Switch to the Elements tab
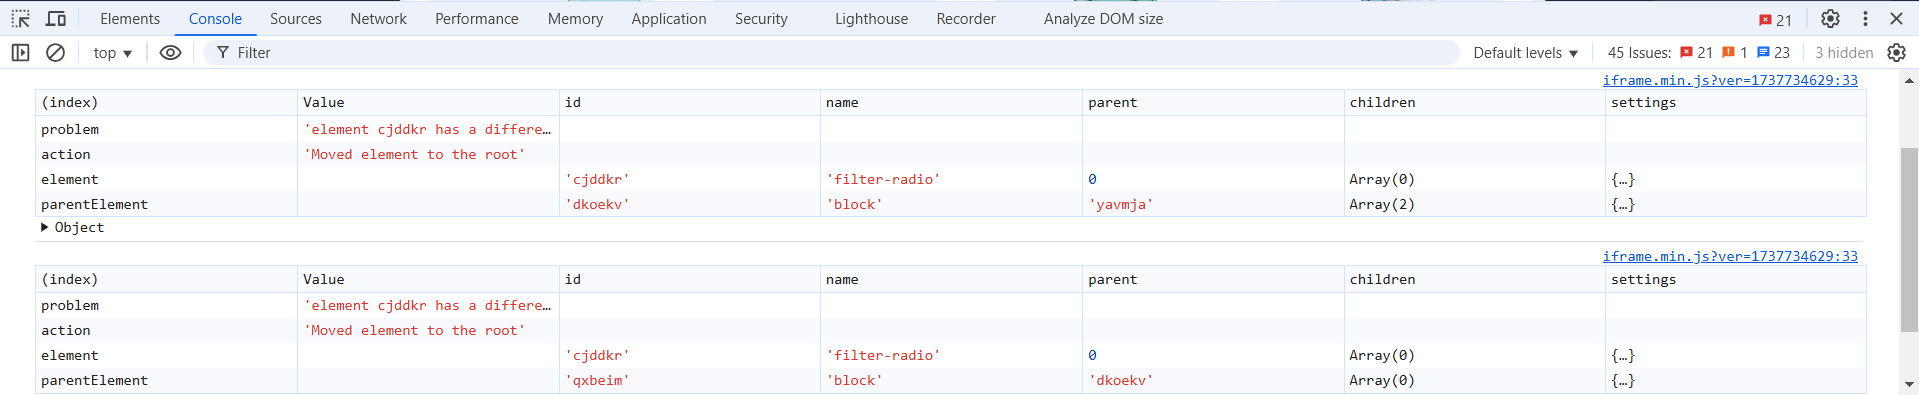 coord(130,19)
